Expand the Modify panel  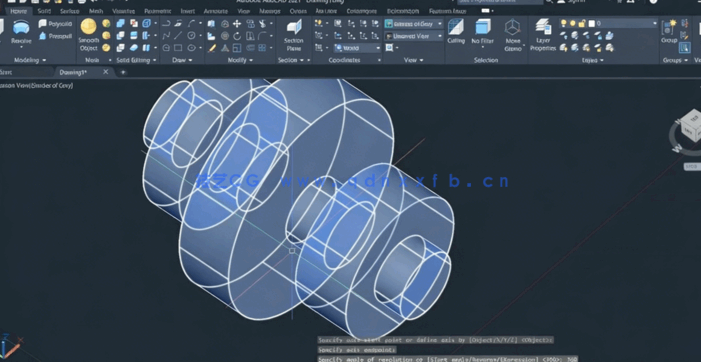[x=240, y=60]
